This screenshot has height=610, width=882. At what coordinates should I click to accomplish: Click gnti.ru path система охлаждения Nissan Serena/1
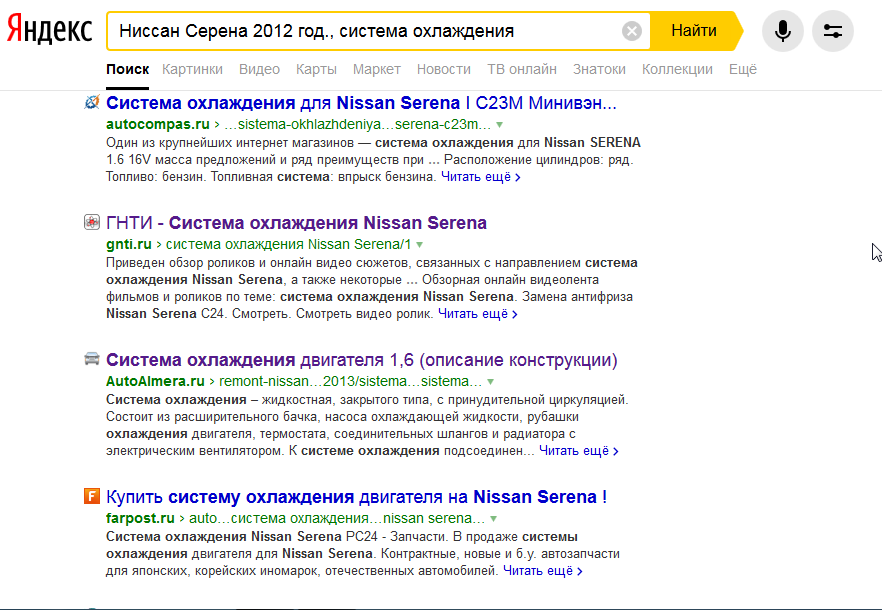click(289, 244)
